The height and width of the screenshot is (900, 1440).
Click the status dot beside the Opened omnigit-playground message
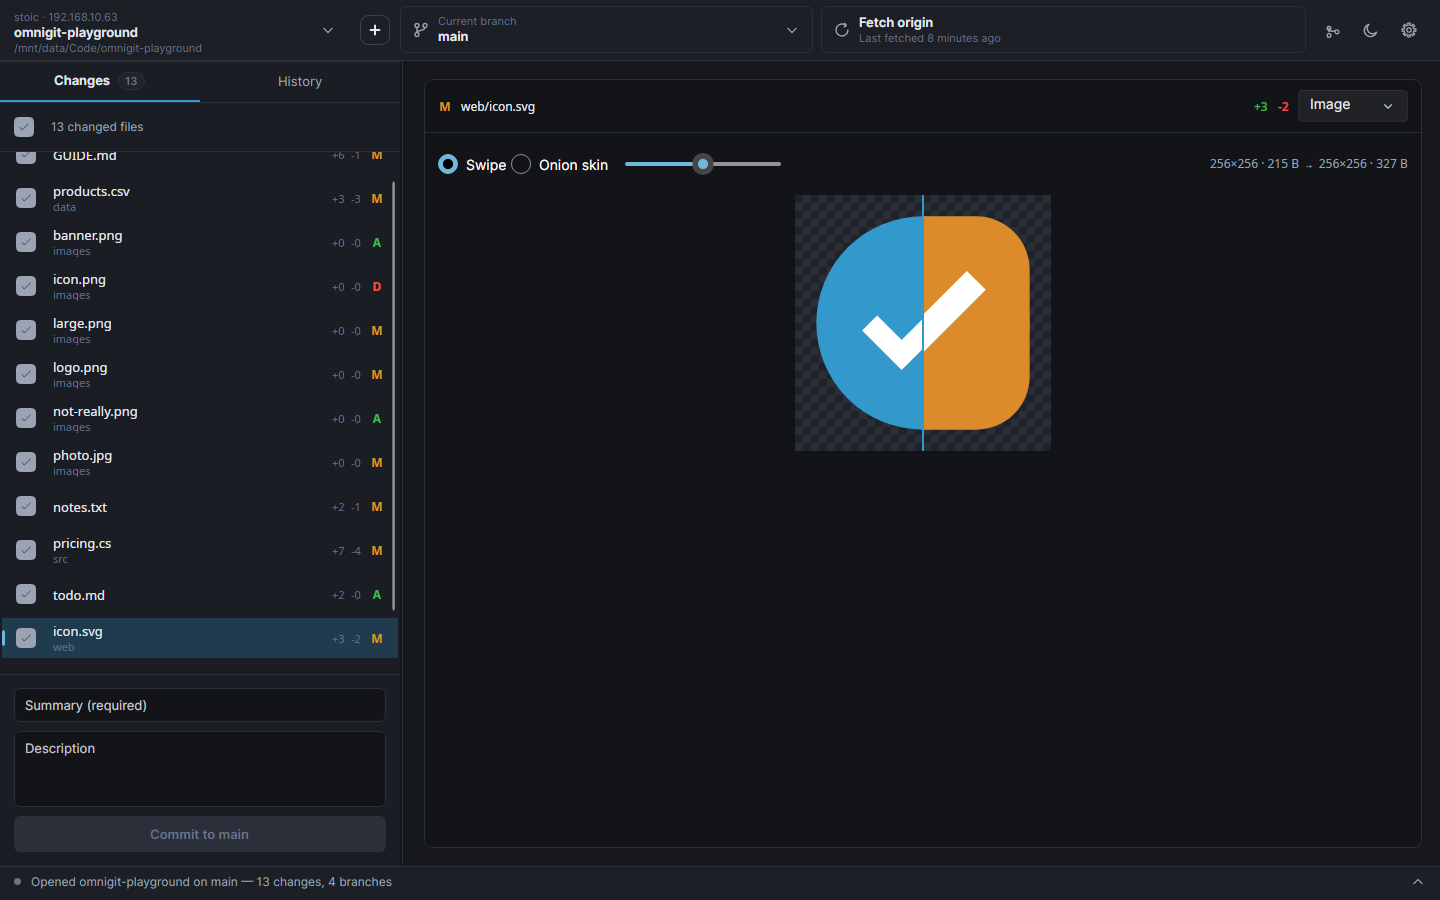coord(18,882)
